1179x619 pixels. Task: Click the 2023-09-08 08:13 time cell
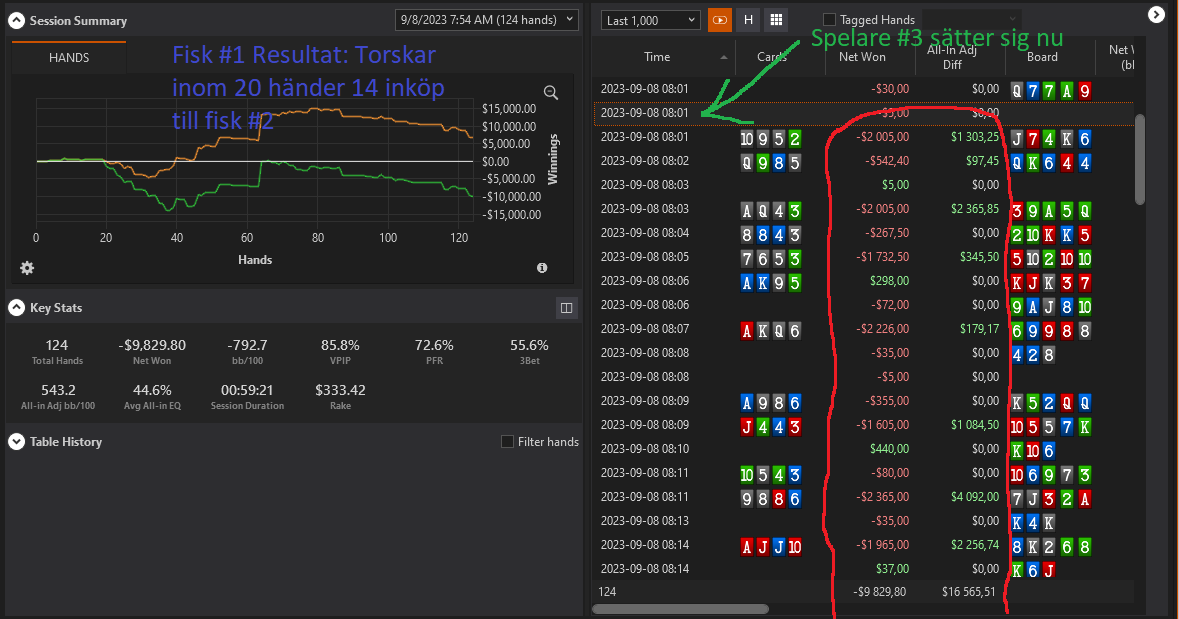(644, 521)
